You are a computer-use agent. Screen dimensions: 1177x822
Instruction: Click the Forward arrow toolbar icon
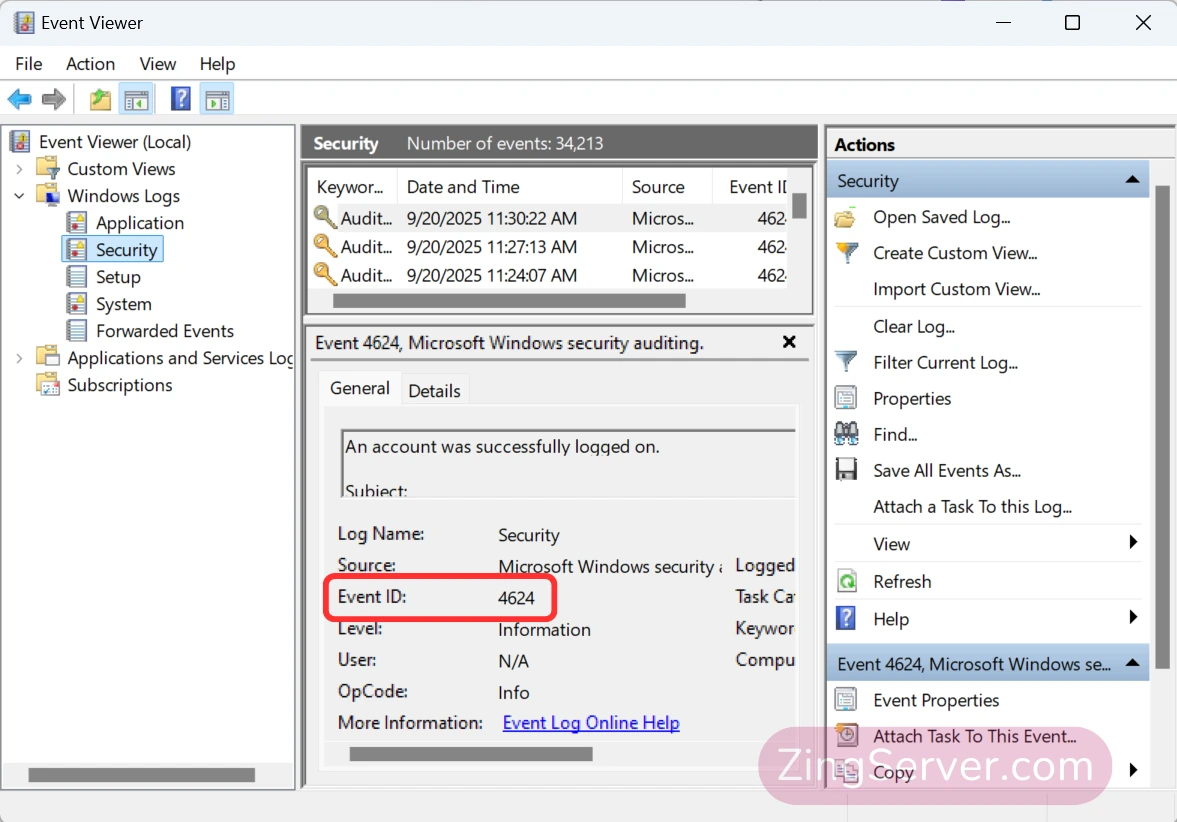54,99
